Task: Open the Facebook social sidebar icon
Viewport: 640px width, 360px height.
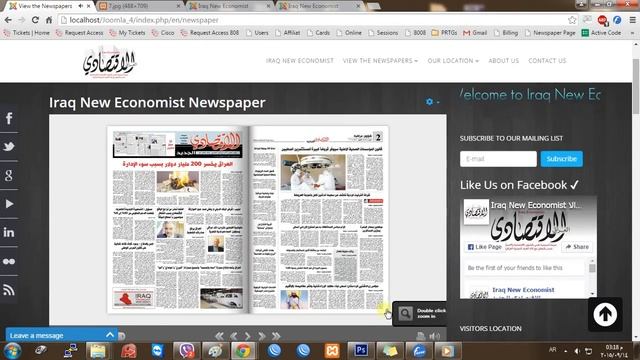Action: 9,118
